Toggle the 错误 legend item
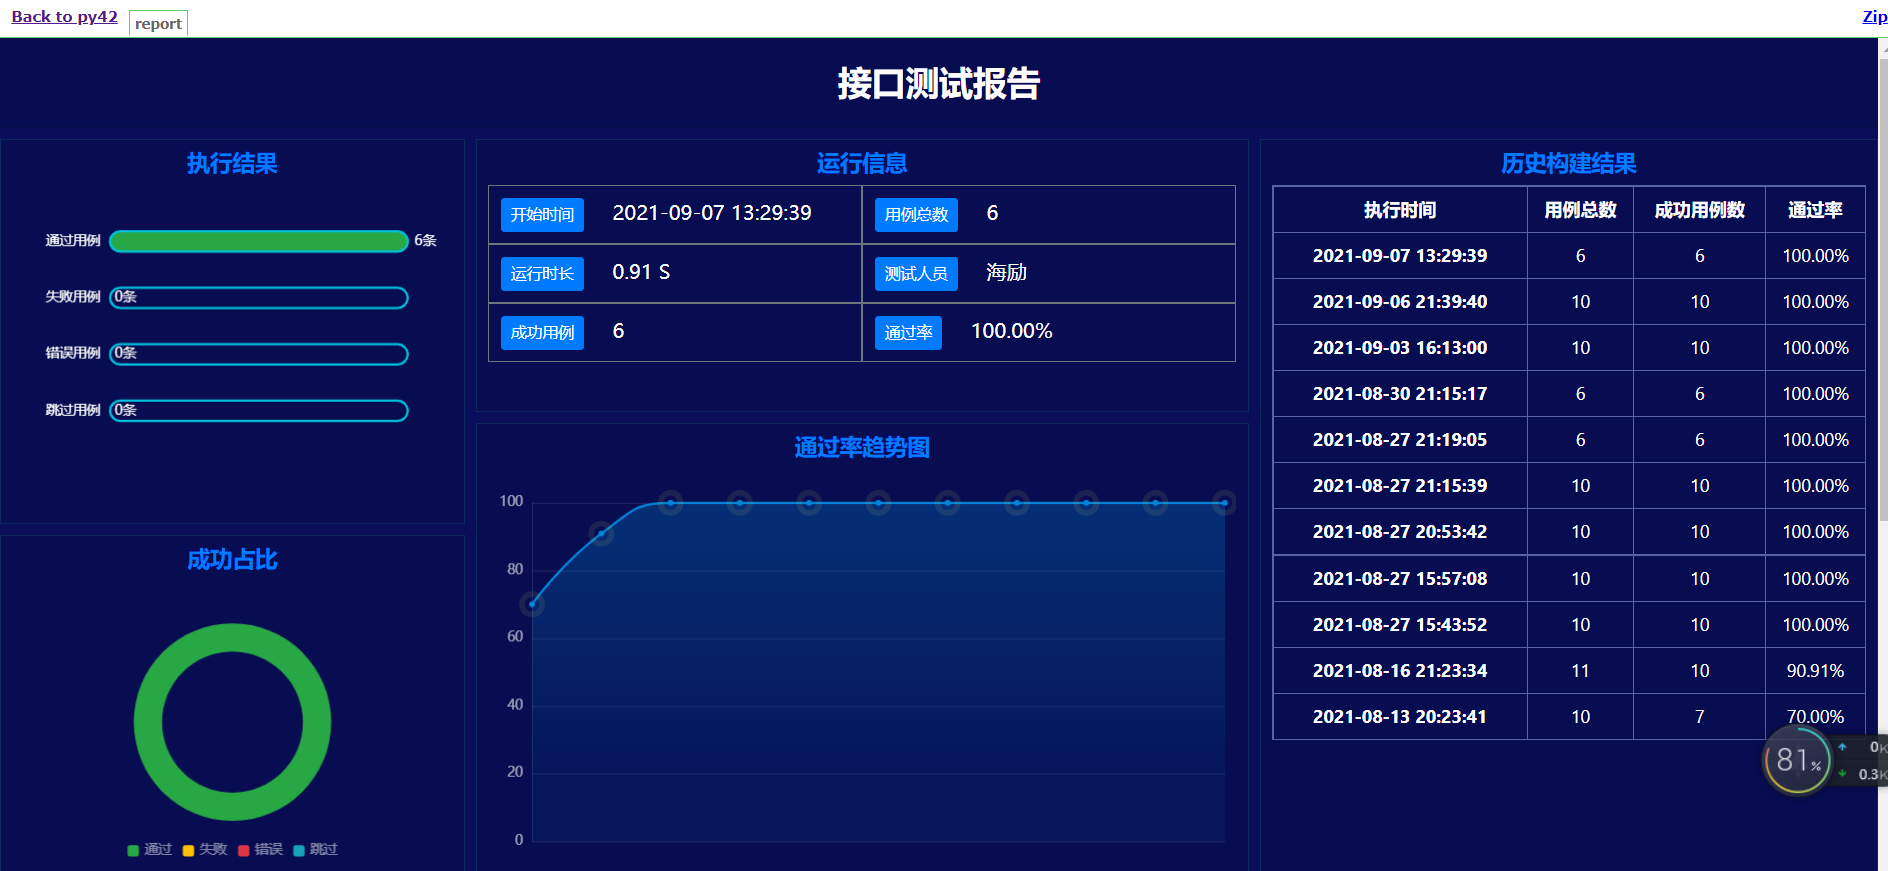Viewport: 1888px width, 871px height. click(260, 850)
